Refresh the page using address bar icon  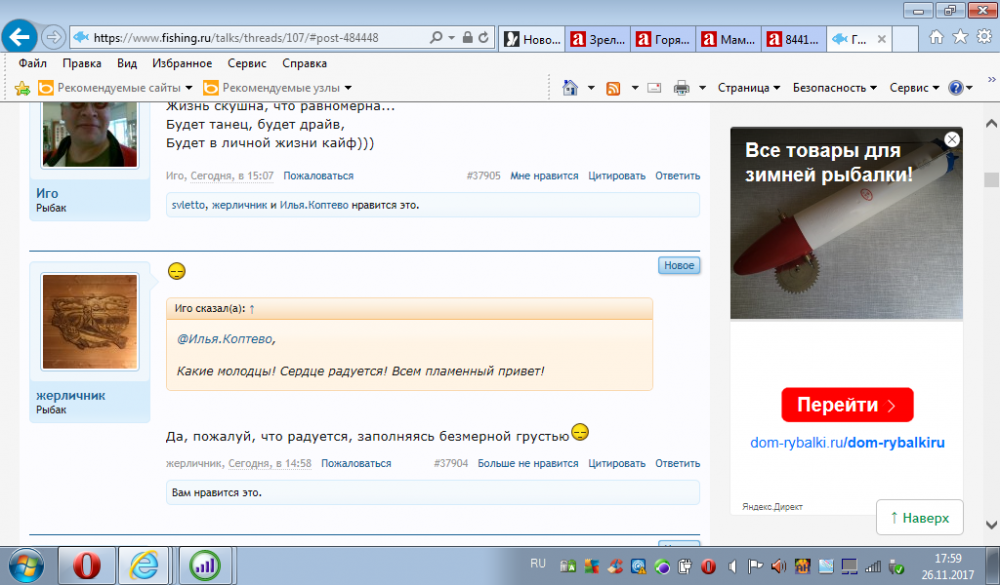pos(484,38)
